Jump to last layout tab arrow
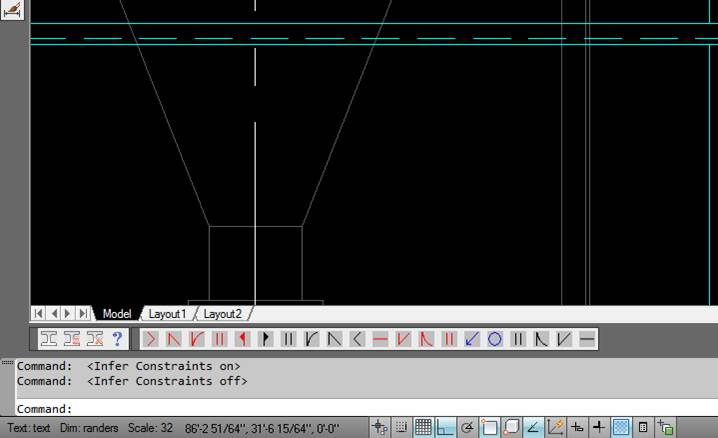Viewport: 718px width, 438px height. tap(83, 314)
